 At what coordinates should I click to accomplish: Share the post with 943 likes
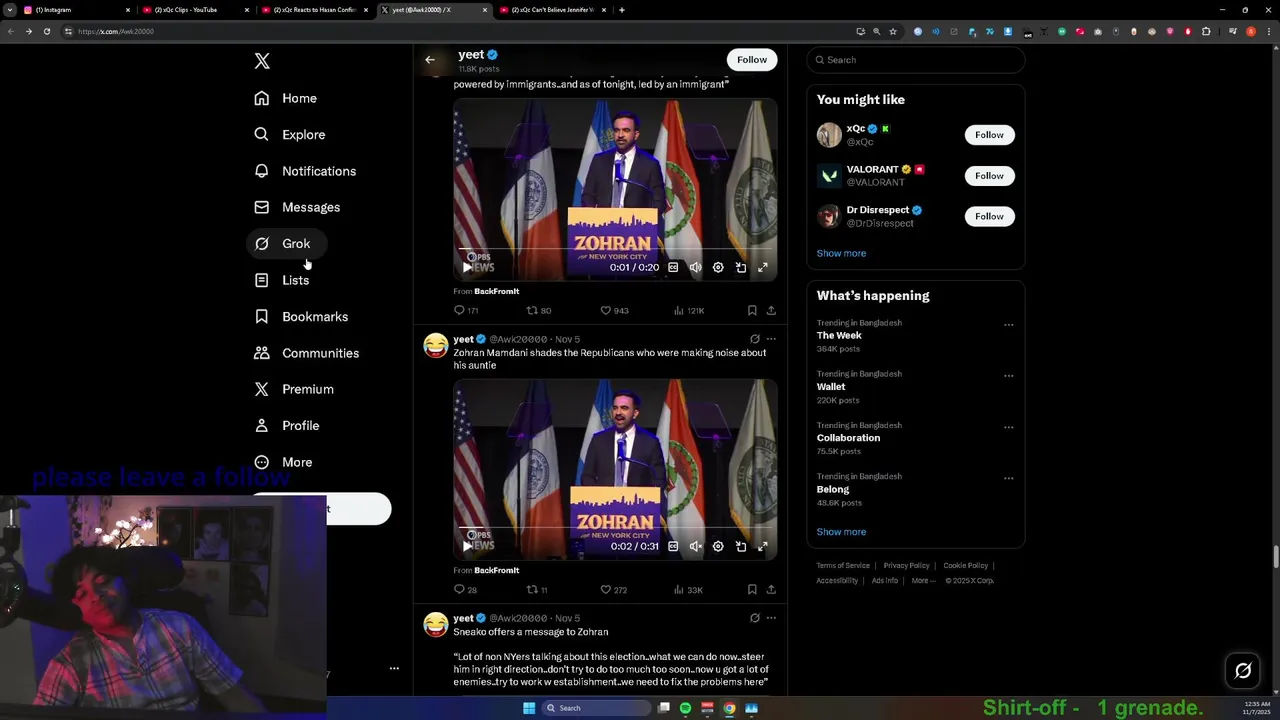771,310
